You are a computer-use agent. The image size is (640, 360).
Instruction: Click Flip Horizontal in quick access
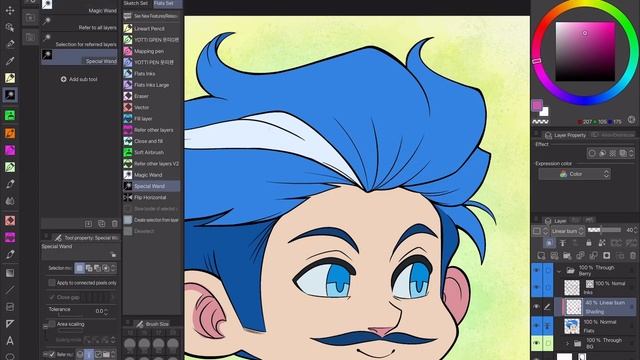(x=151, y=197)
